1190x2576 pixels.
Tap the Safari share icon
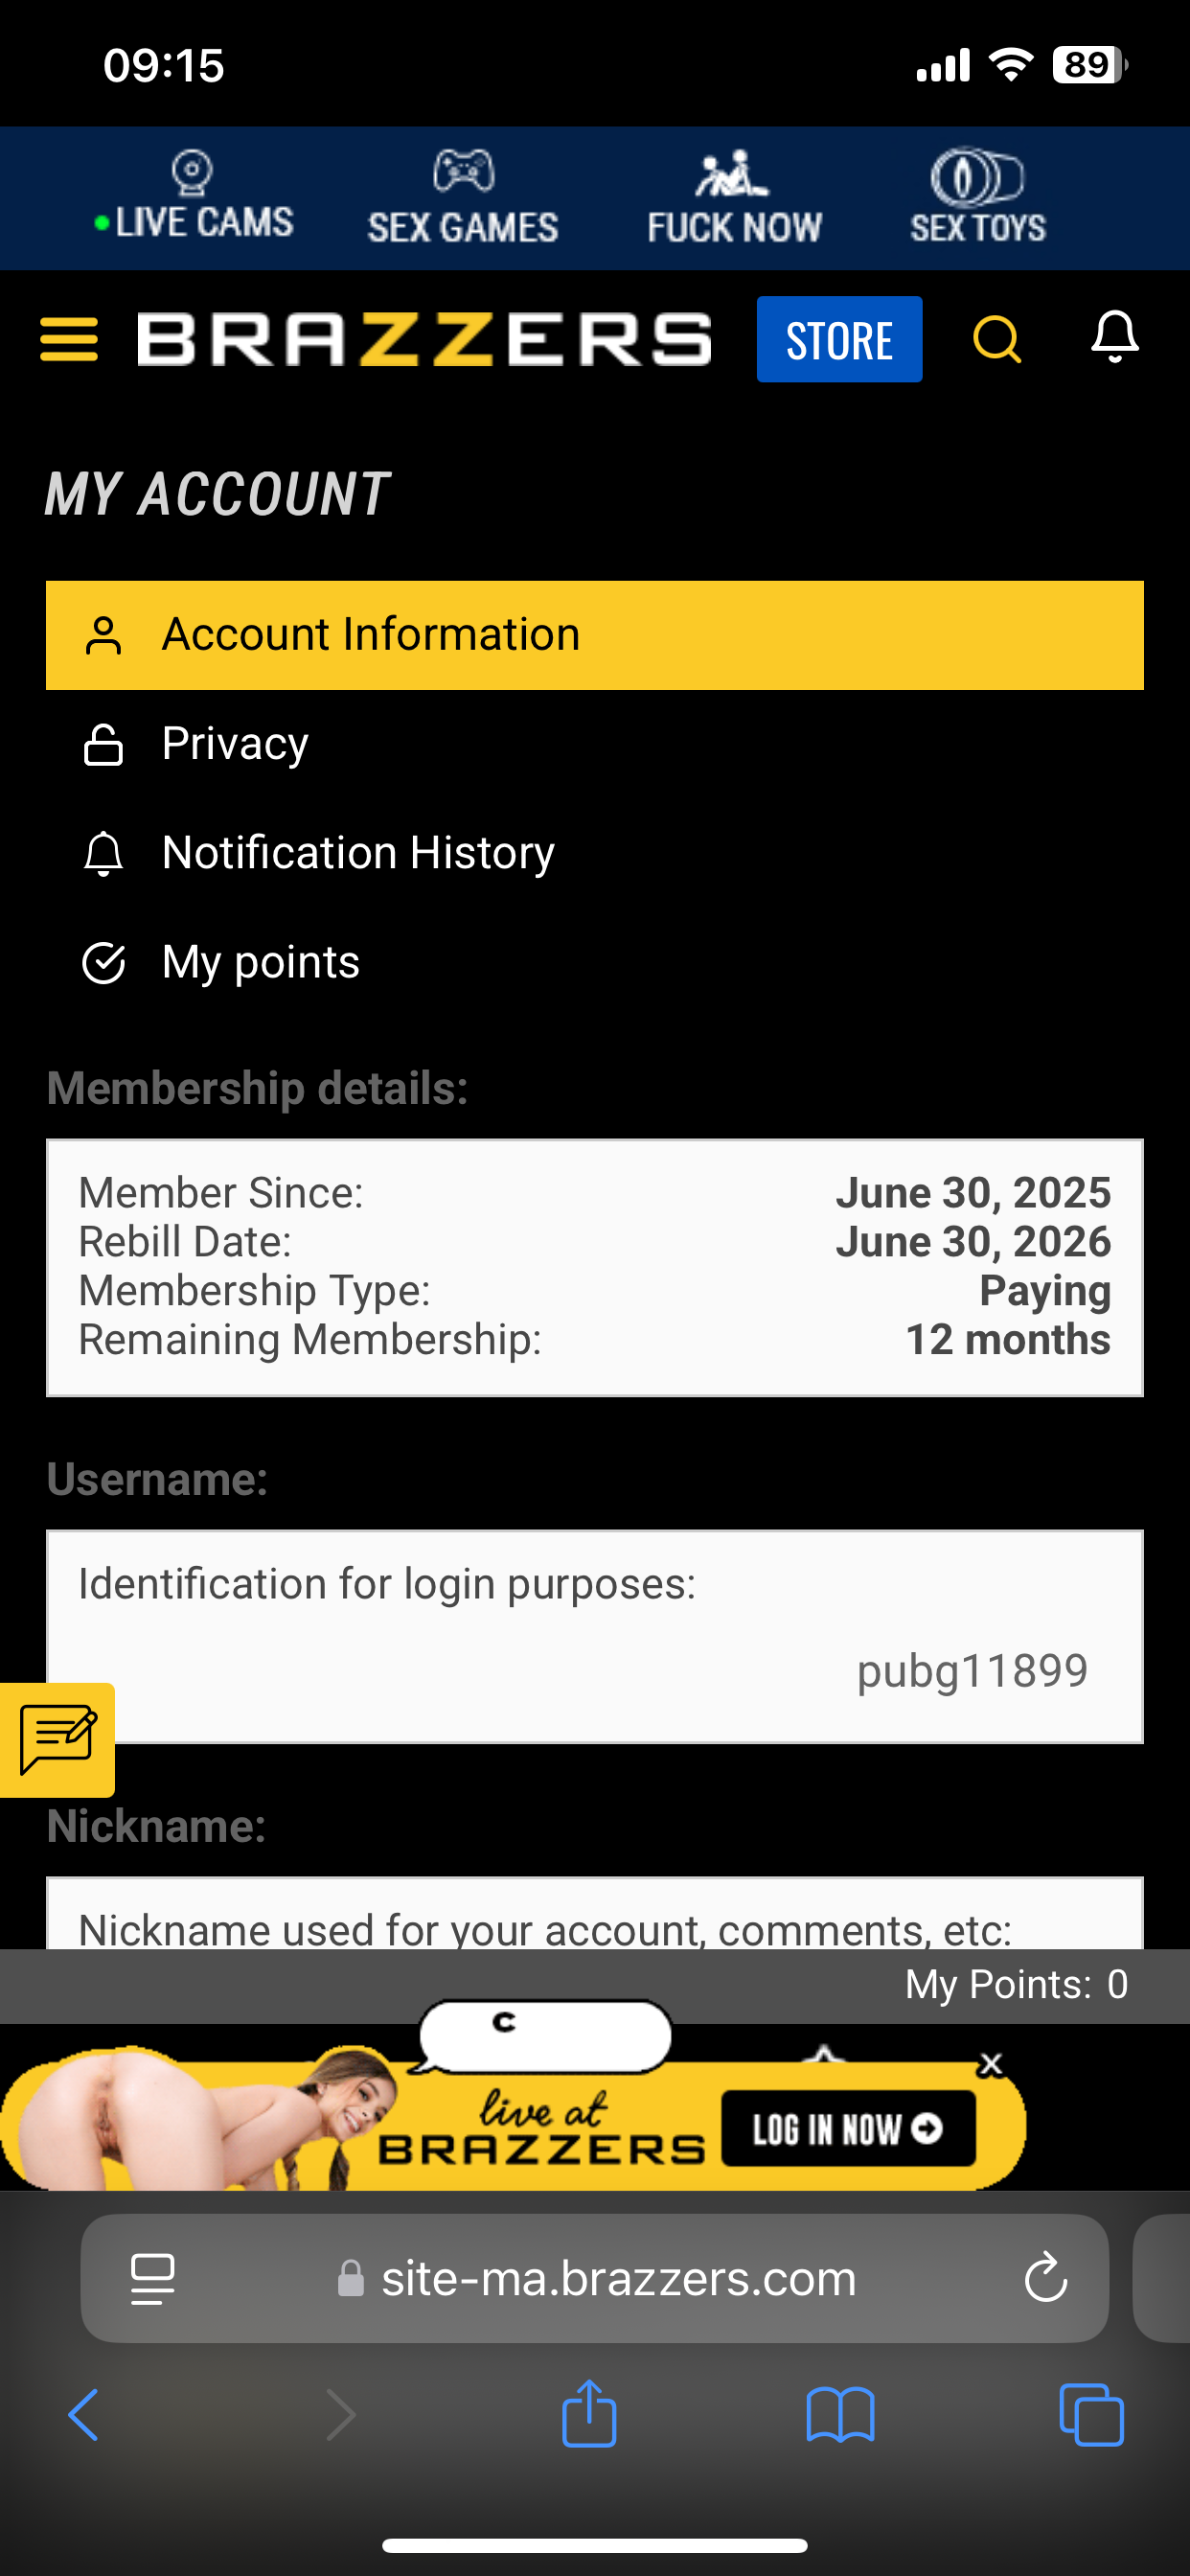pyautogui.click(x=589, y=2414)
